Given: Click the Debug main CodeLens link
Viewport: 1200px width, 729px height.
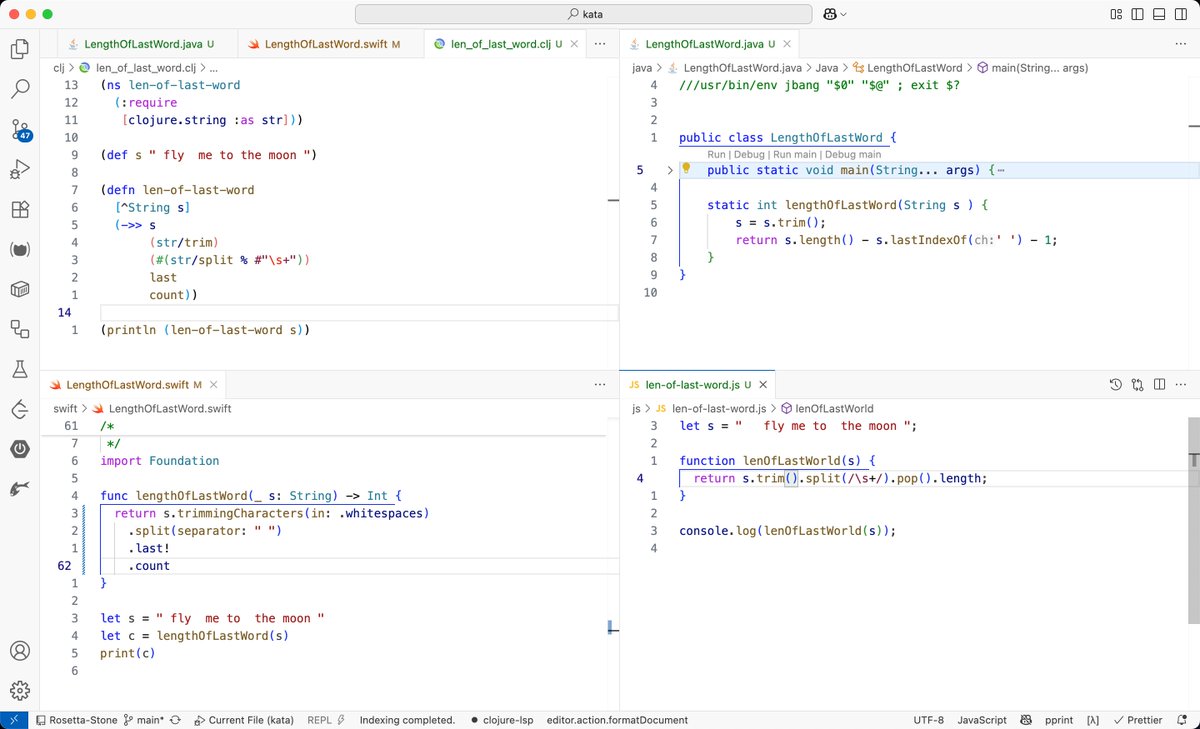Looking at the screenshot, I should coord(853,155).
